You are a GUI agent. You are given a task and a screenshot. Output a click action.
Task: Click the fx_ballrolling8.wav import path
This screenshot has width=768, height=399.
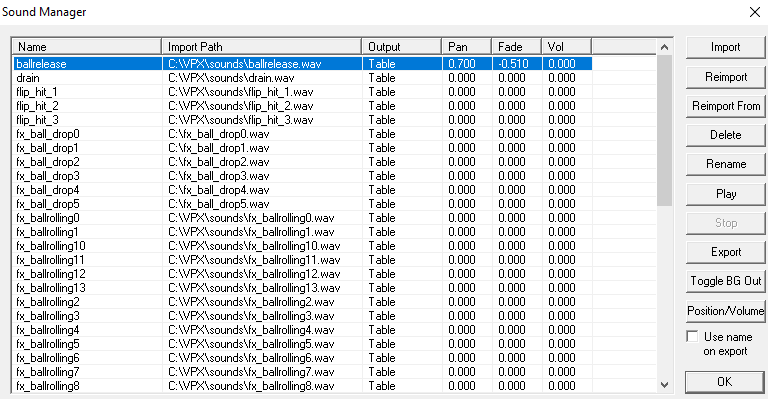[x=251, y=386]
